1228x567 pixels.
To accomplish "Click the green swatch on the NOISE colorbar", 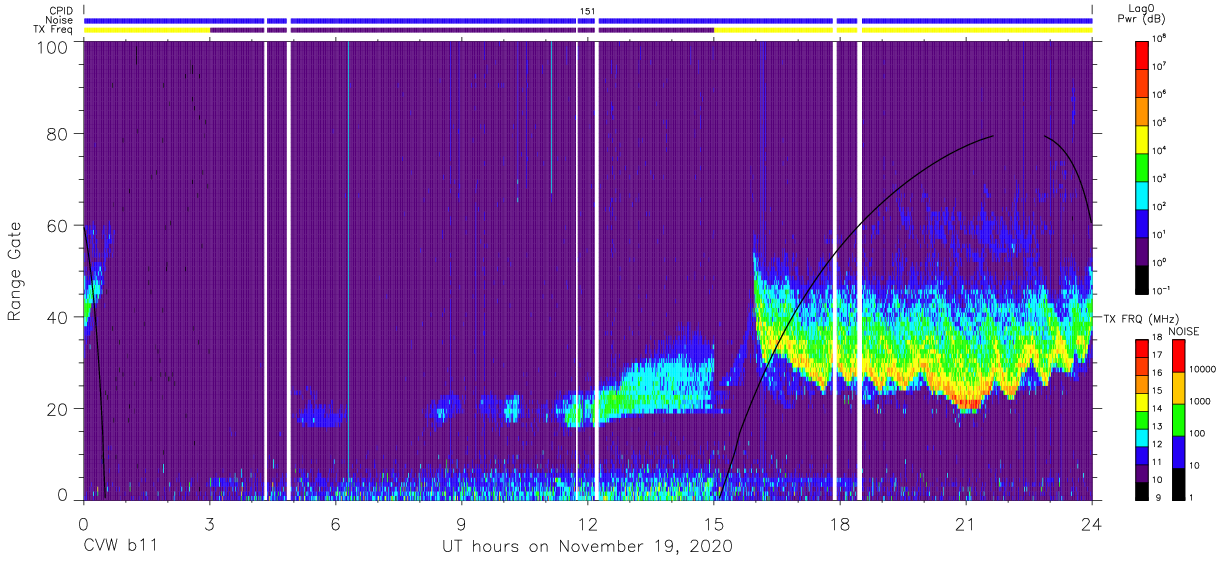I will pyautogui.click(x=1179, y=420).
